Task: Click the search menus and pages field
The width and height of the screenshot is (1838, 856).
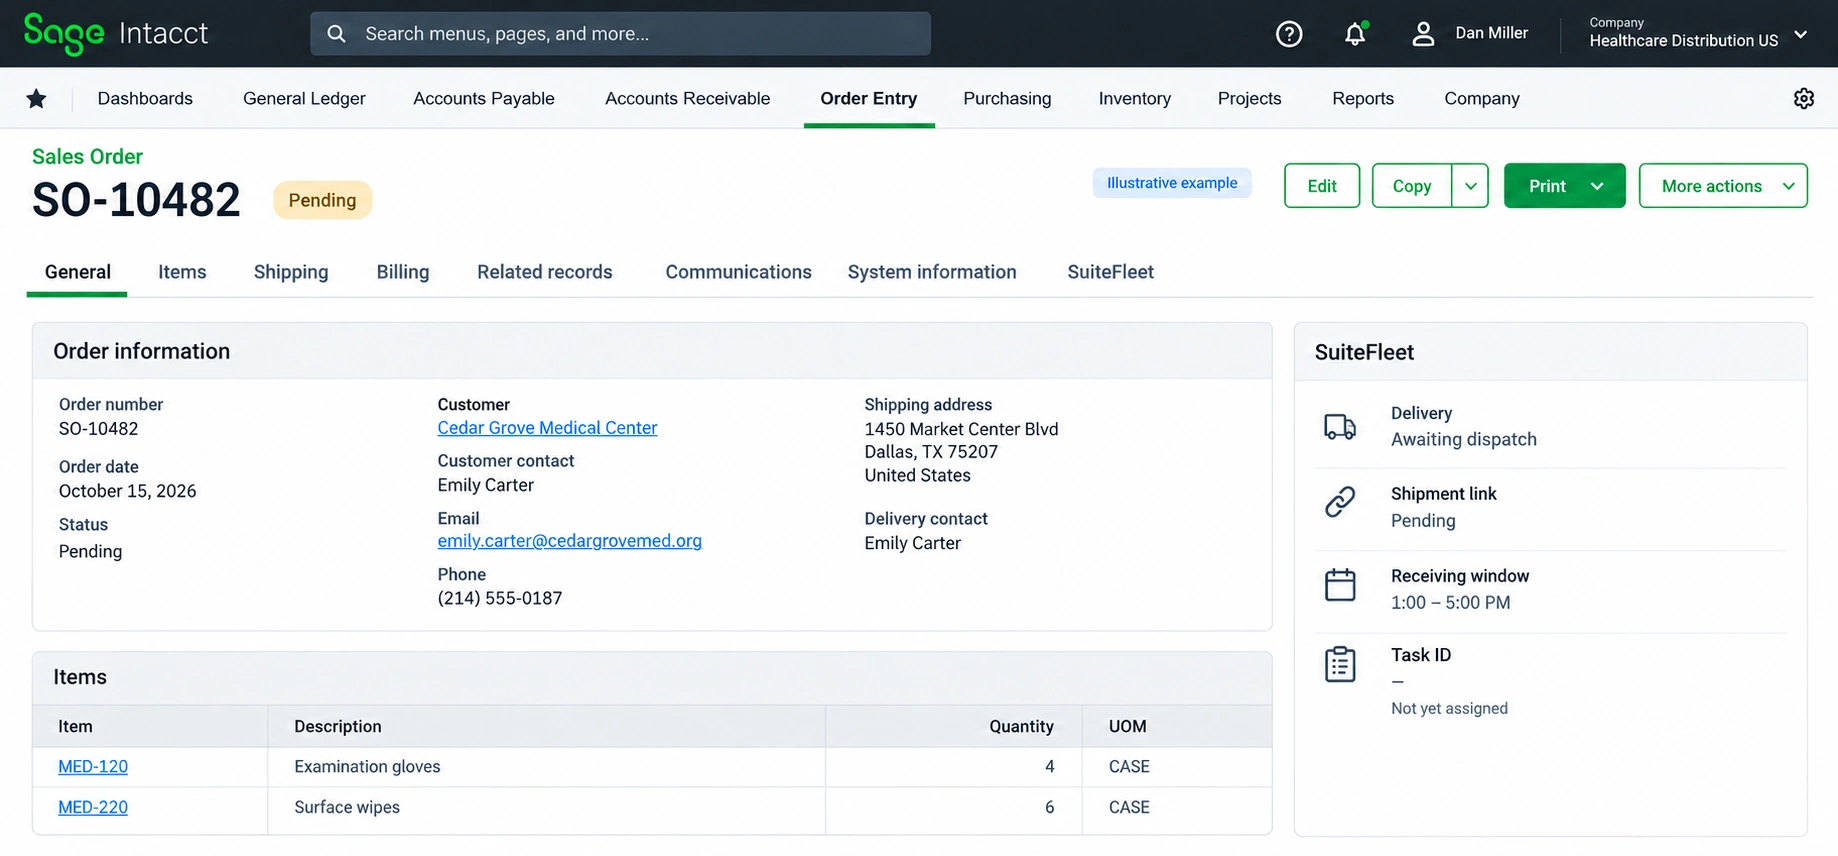Action: [620, 34]
